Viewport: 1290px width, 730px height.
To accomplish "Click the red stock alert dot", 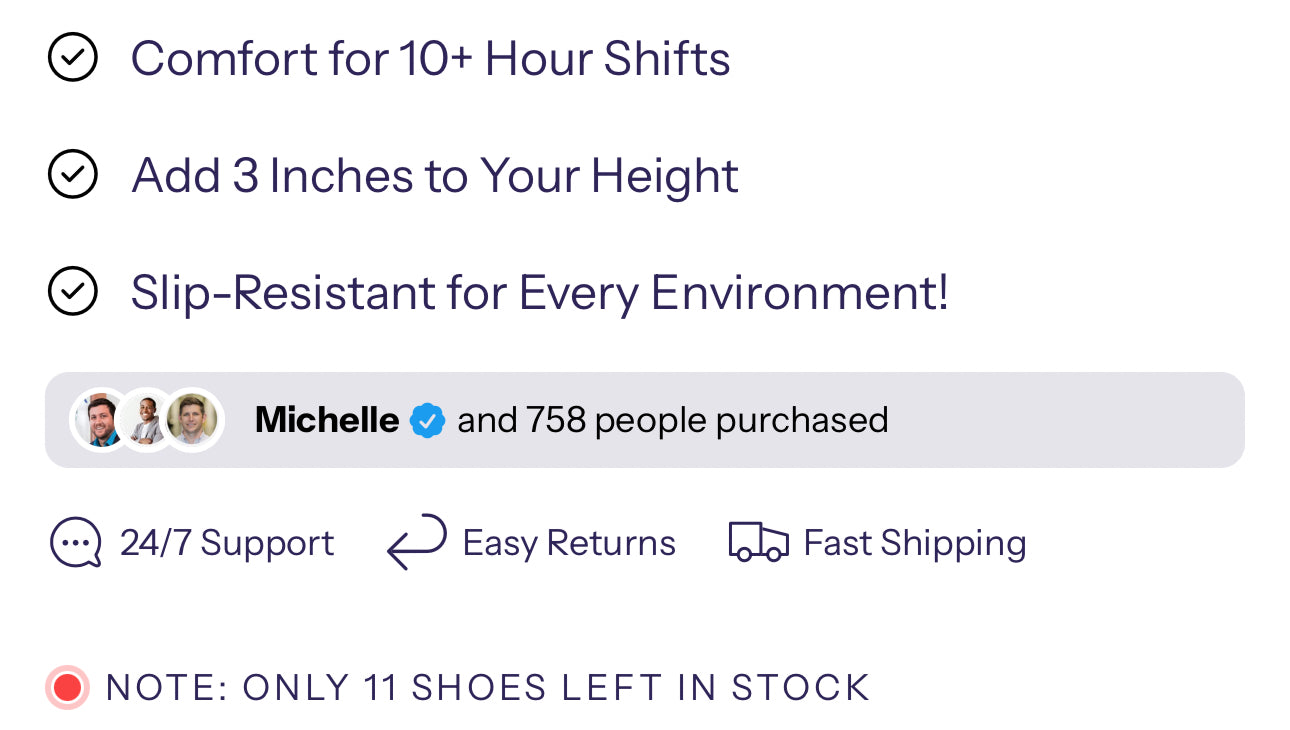I will [x=68, y=688].
